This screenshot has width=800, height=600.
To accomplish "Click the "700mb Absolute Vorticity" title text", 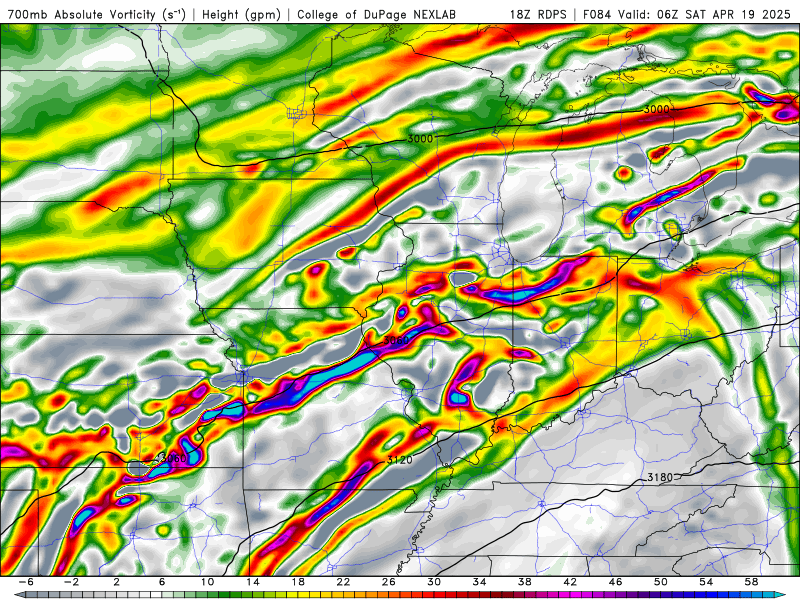I will (x=81, y=15).
